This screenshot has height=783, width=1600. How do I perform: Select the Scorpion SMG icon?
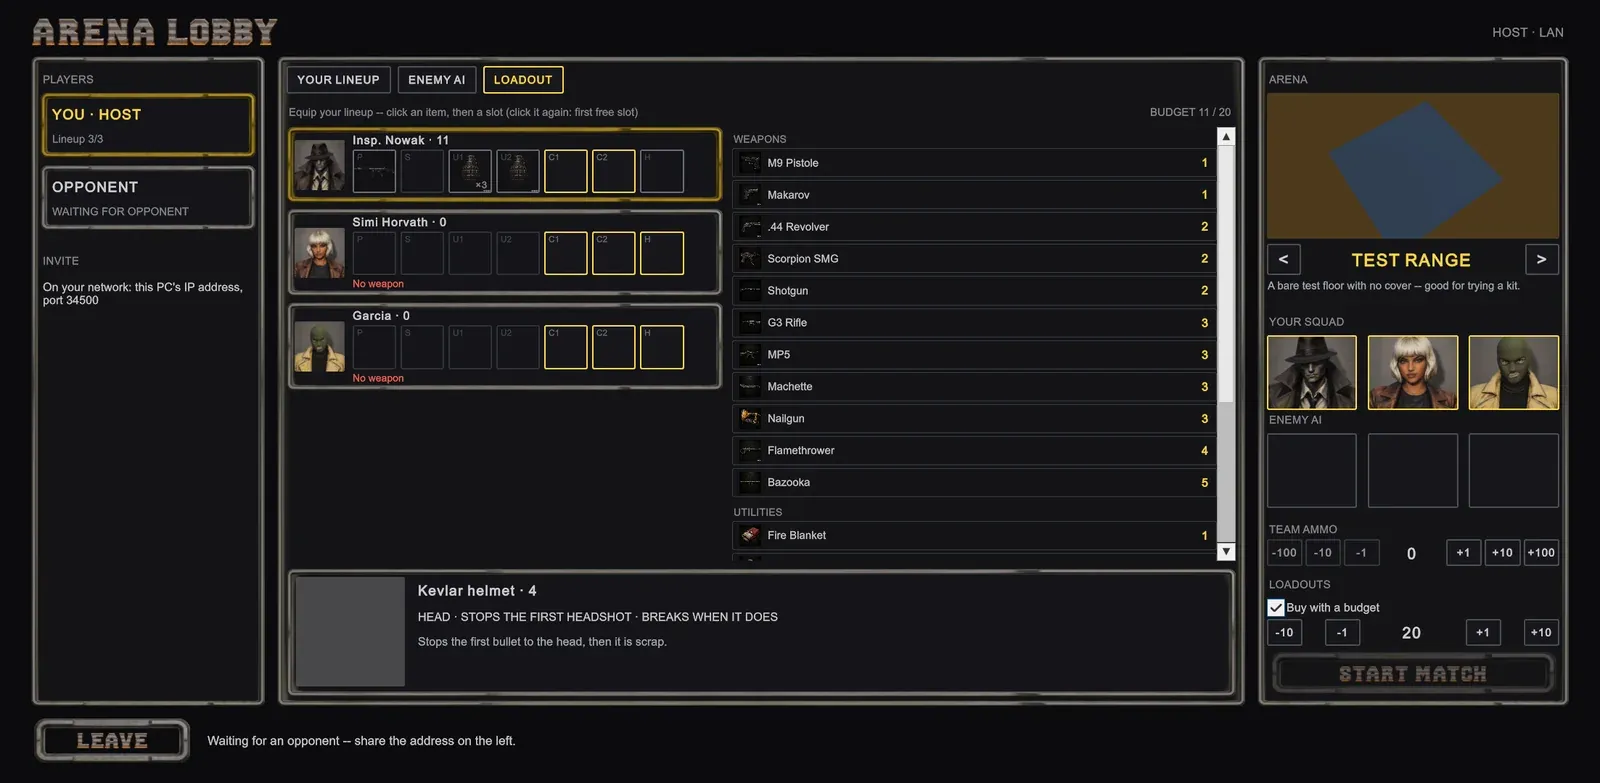(750, 259)
